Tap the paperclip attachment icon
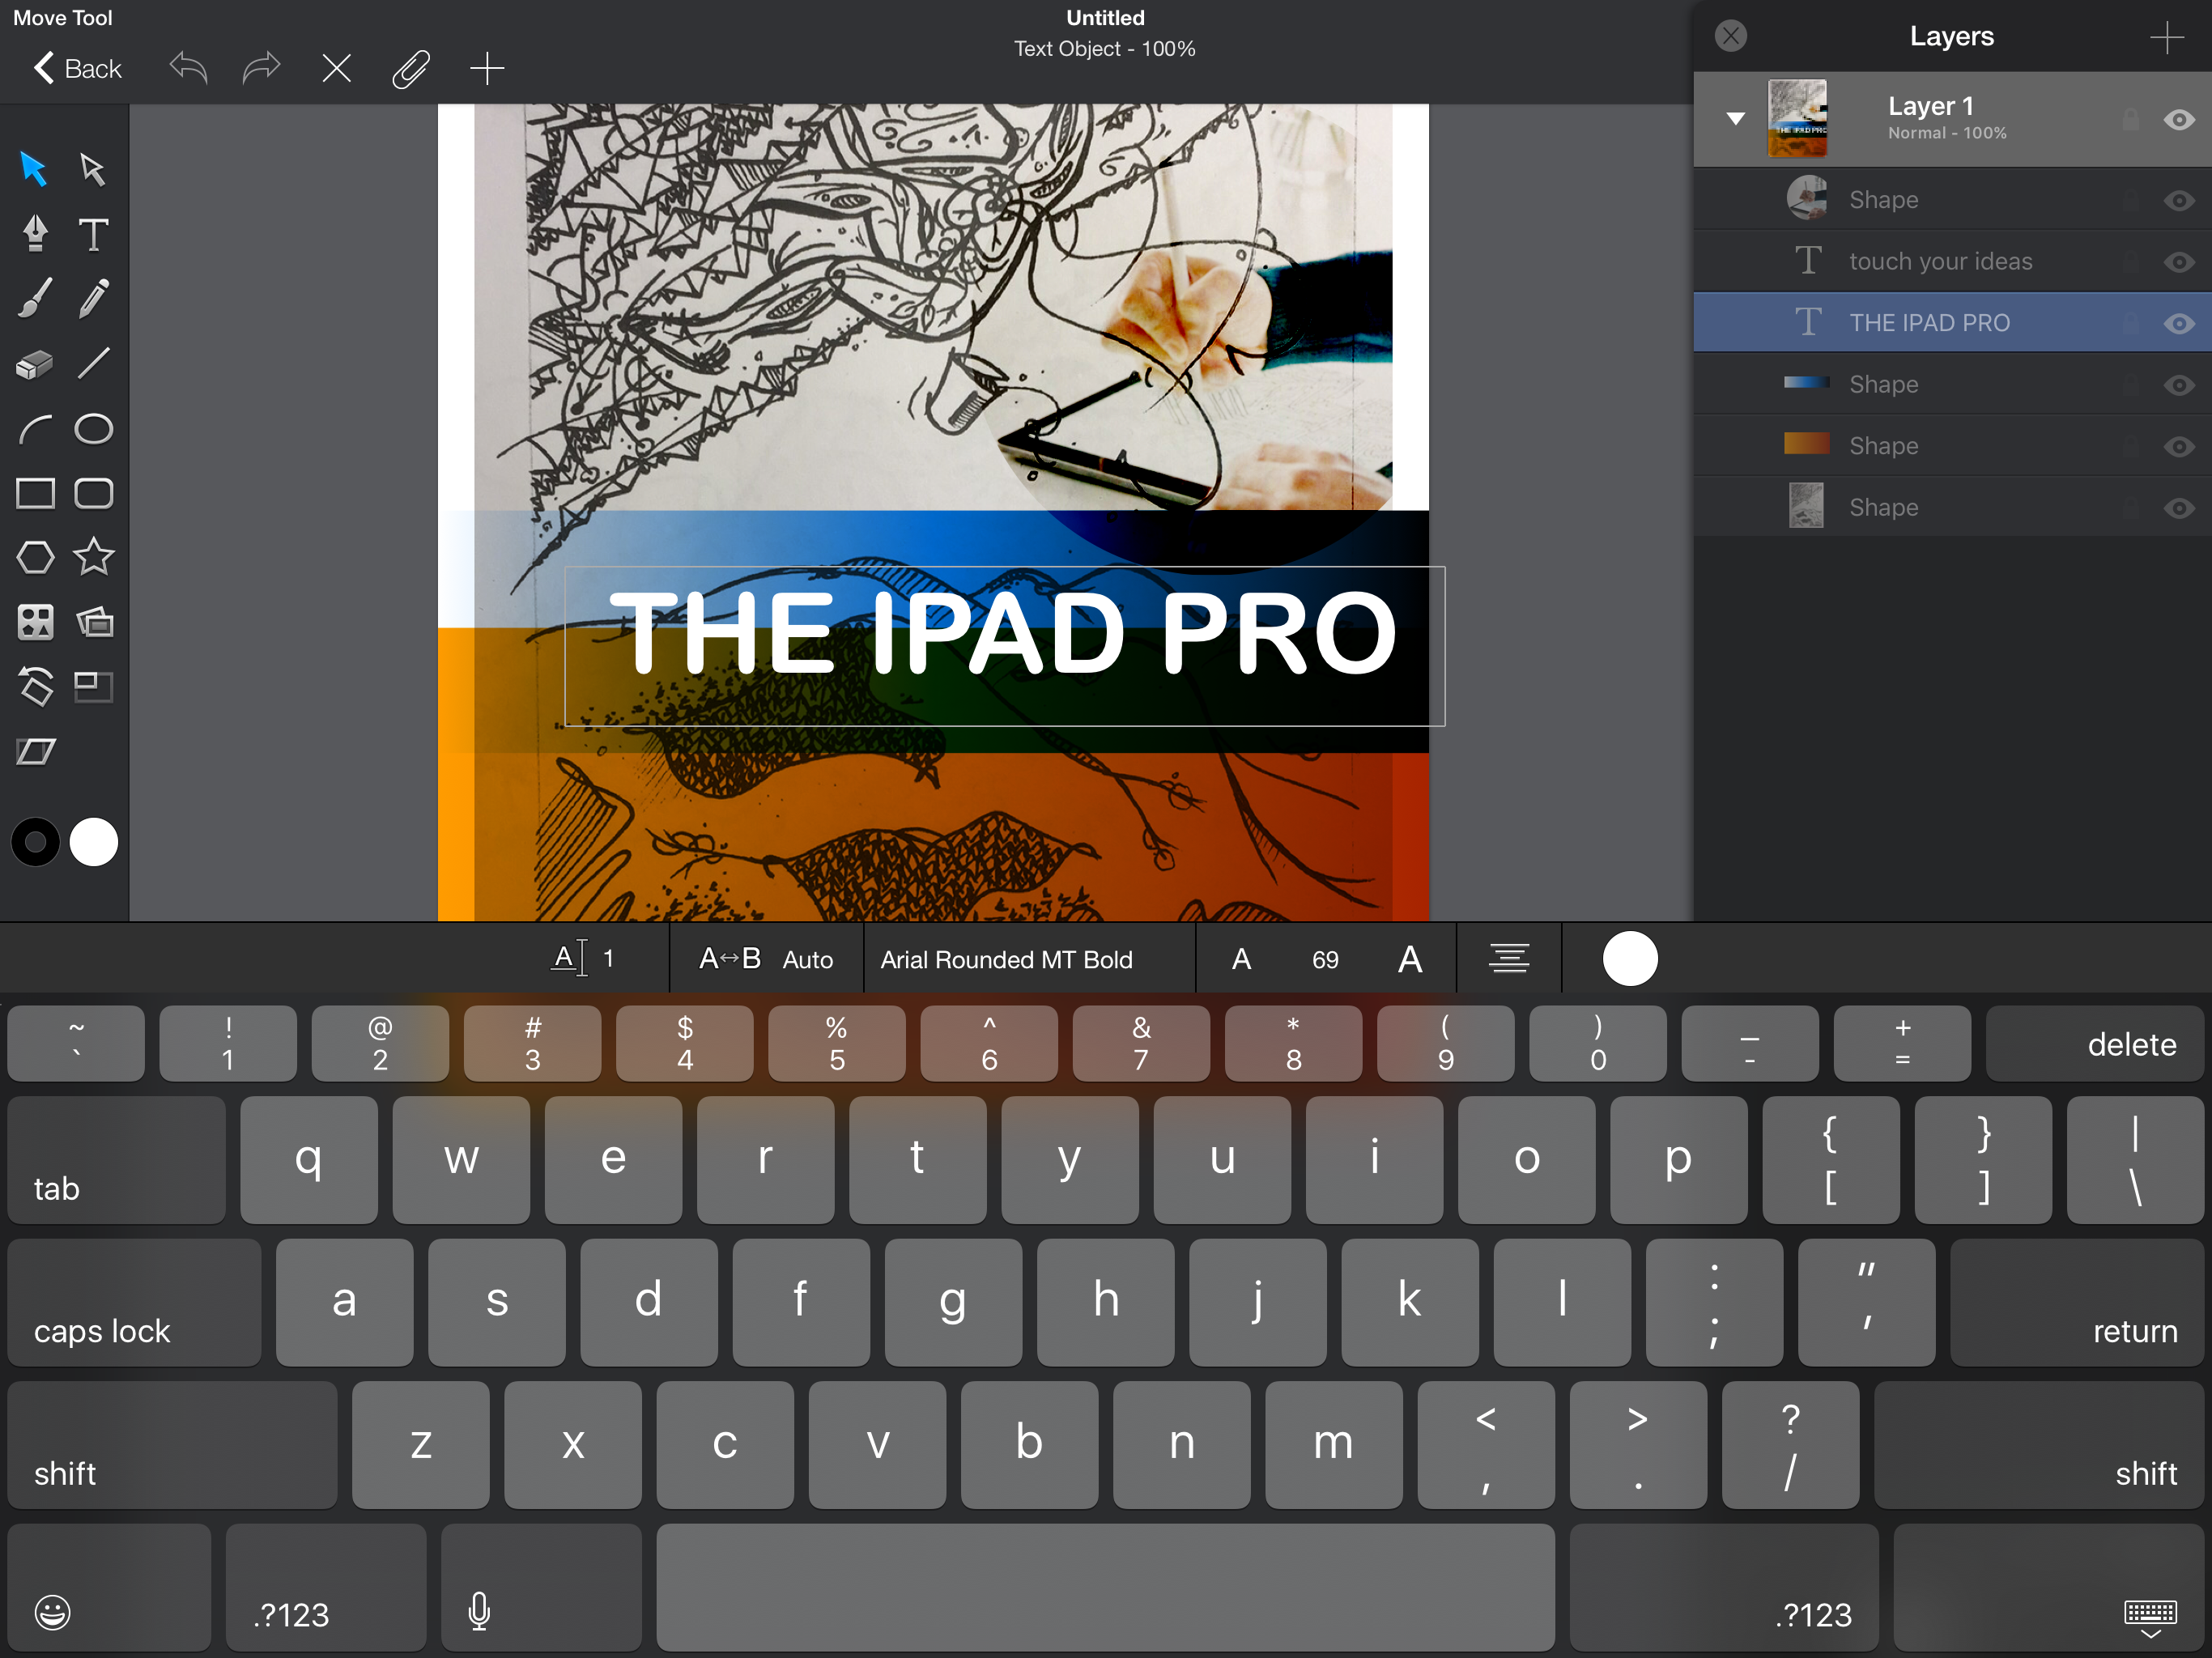The height and width of the screenshot is (1658, 2212). 410,68
